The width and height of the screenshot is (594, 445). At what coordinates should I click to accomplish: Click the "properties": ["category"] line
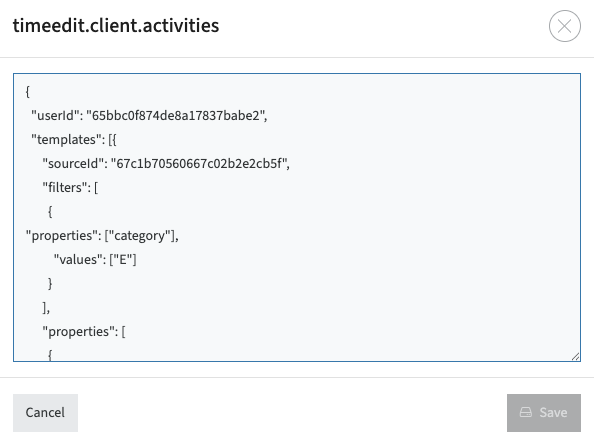click(x=102, y=236)
